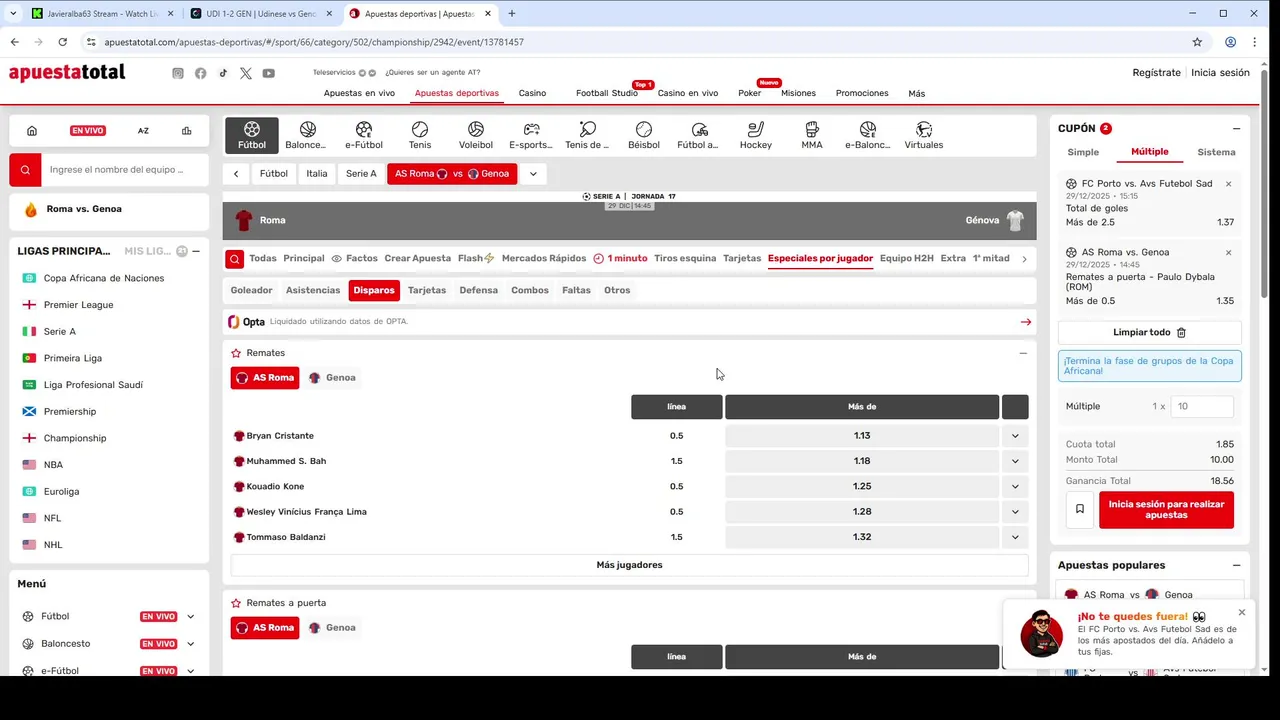The width and height of the screenshot is (1280, 720).
Task: Expand Baloncesto menu item chevron
Action: [190, 644]
